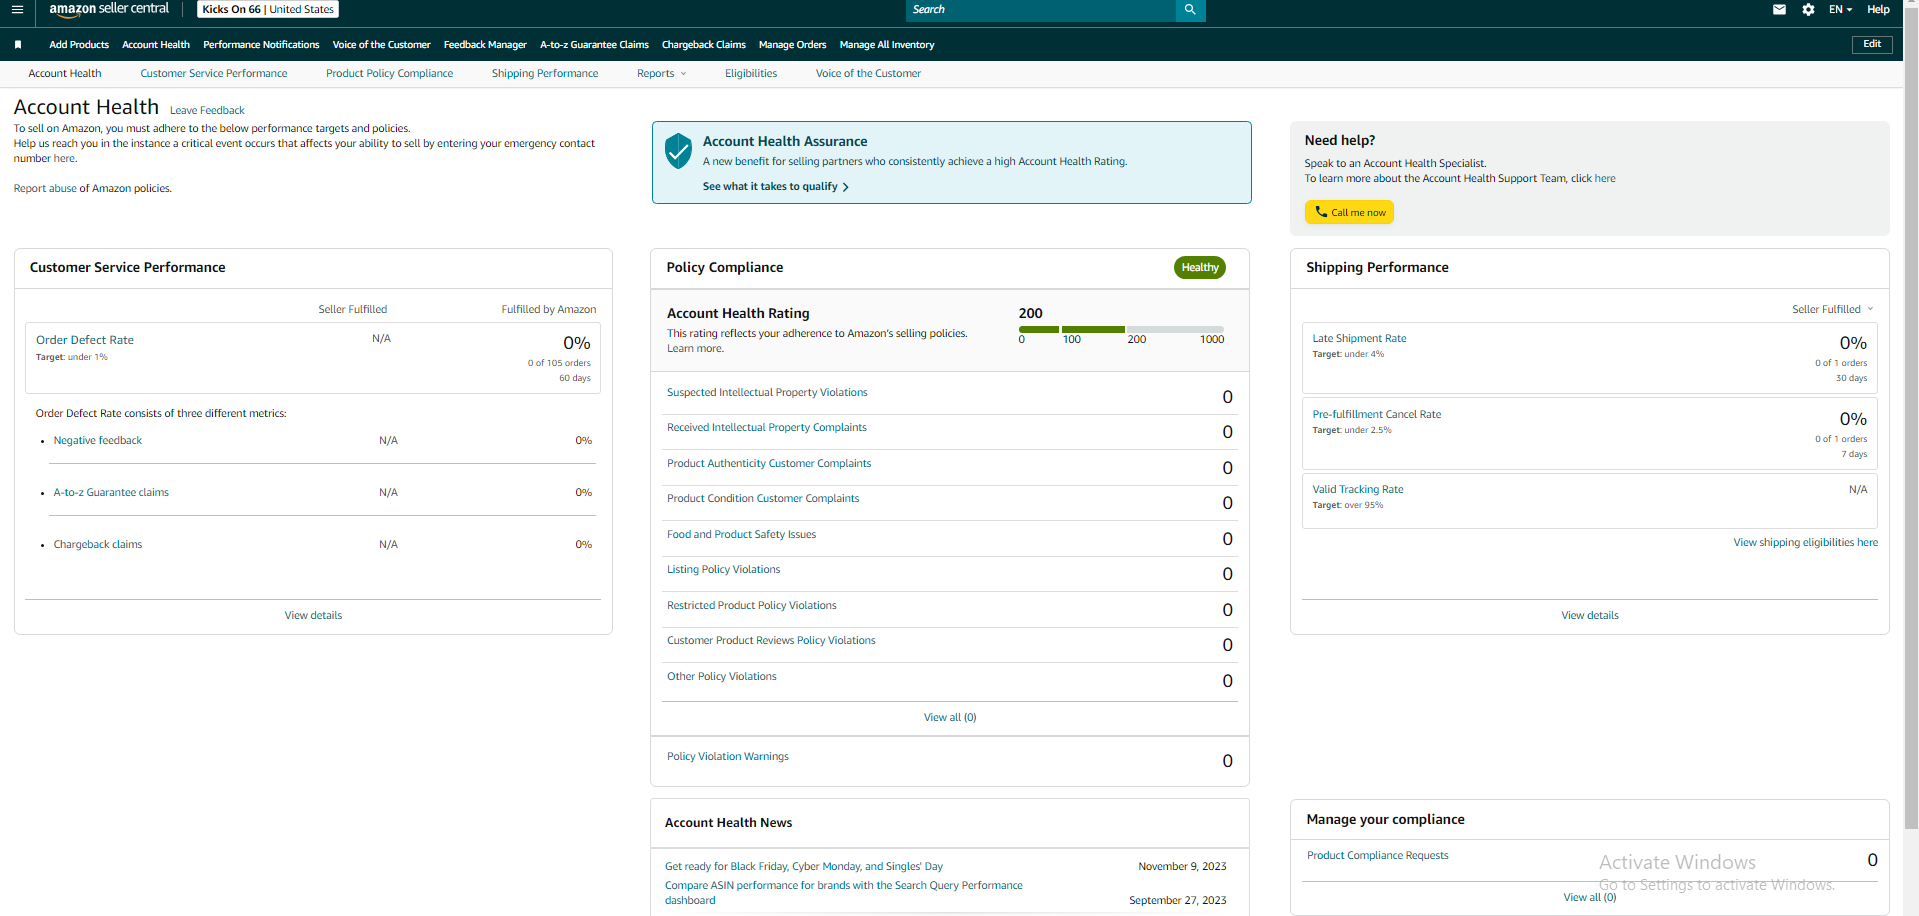
Task: Open the messages envelope icon
Action: 1779,10
